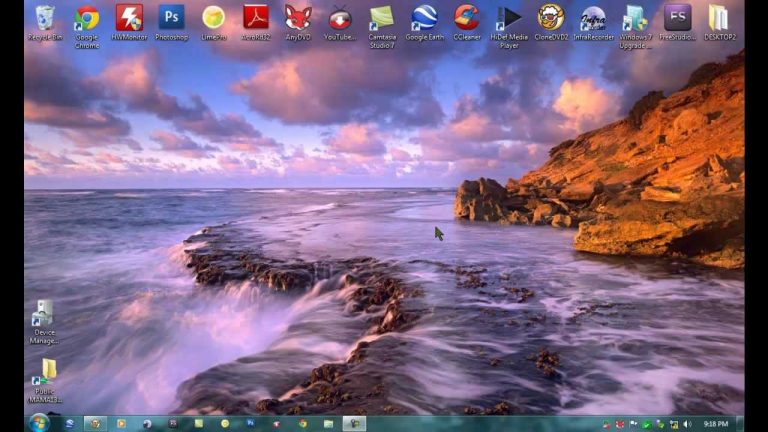This screenshot has width=768, height=432.
Task: Select the Public MAMA13 network folder shortcut
Action: coord(45,381)
